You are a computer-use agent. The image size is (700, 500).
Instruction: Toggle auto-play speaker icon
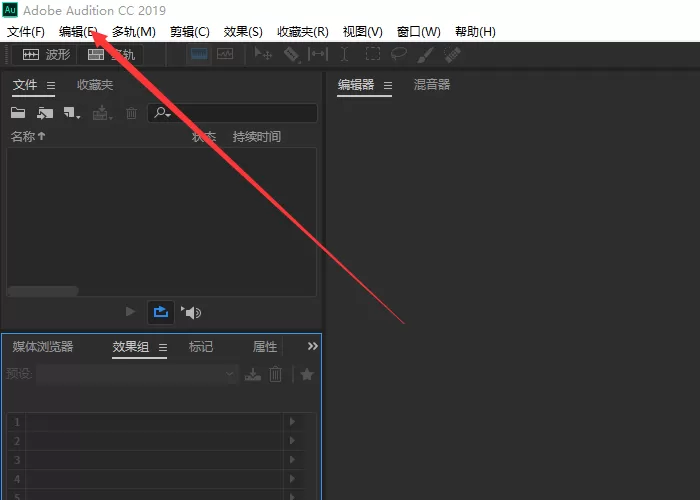[x=191, y=312]
